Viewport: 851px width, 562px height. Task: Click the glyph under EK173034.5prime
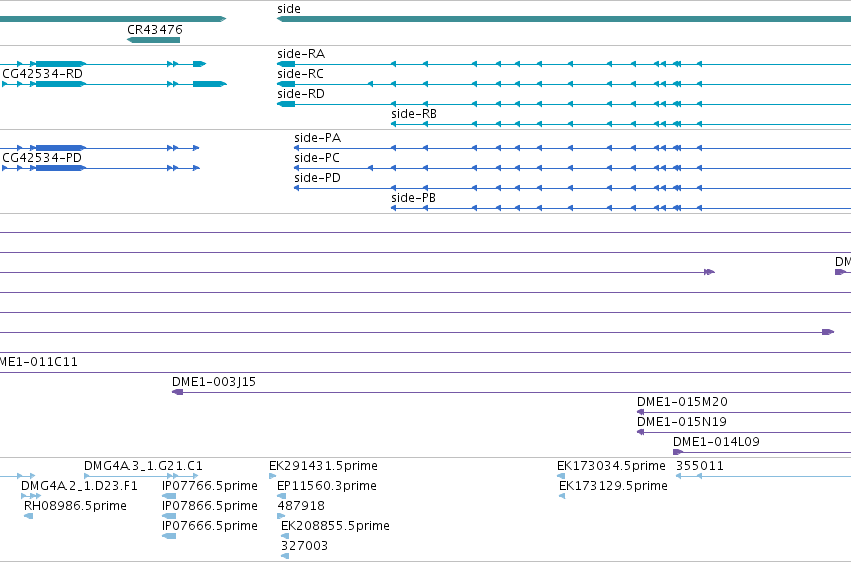point(561,476)
